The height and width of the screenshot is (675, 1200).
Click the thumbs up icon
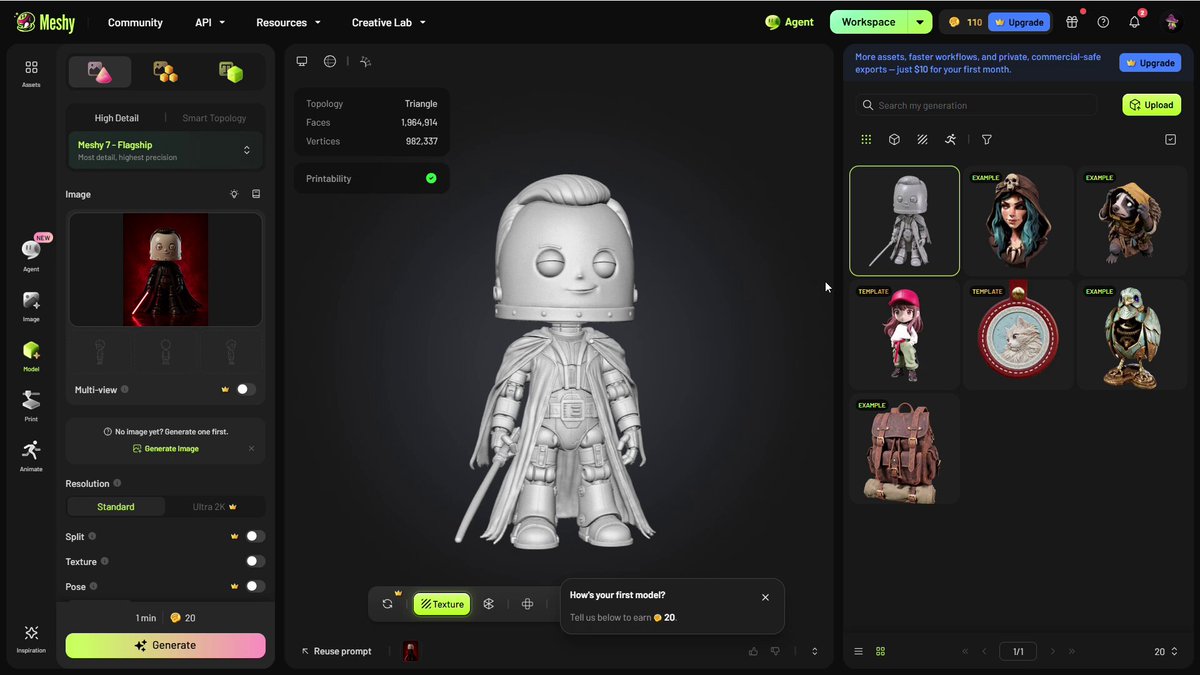753,651
